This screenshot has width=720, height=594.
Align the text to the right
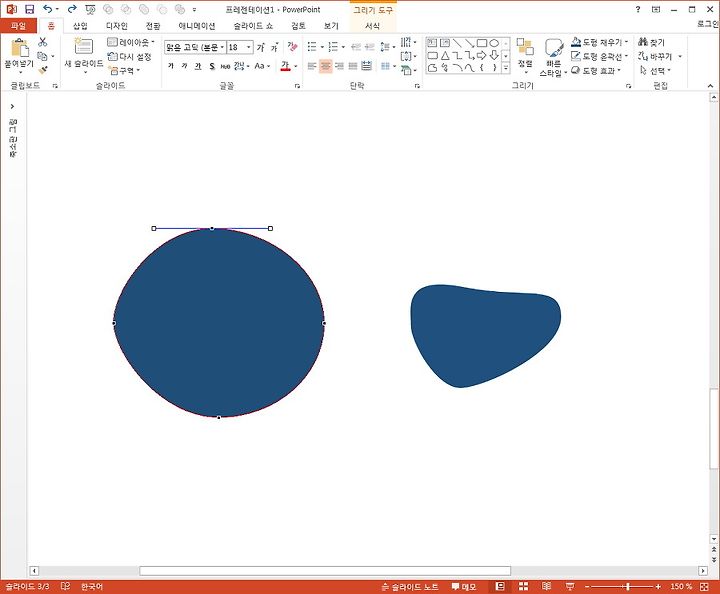click(x=339, y=67)
